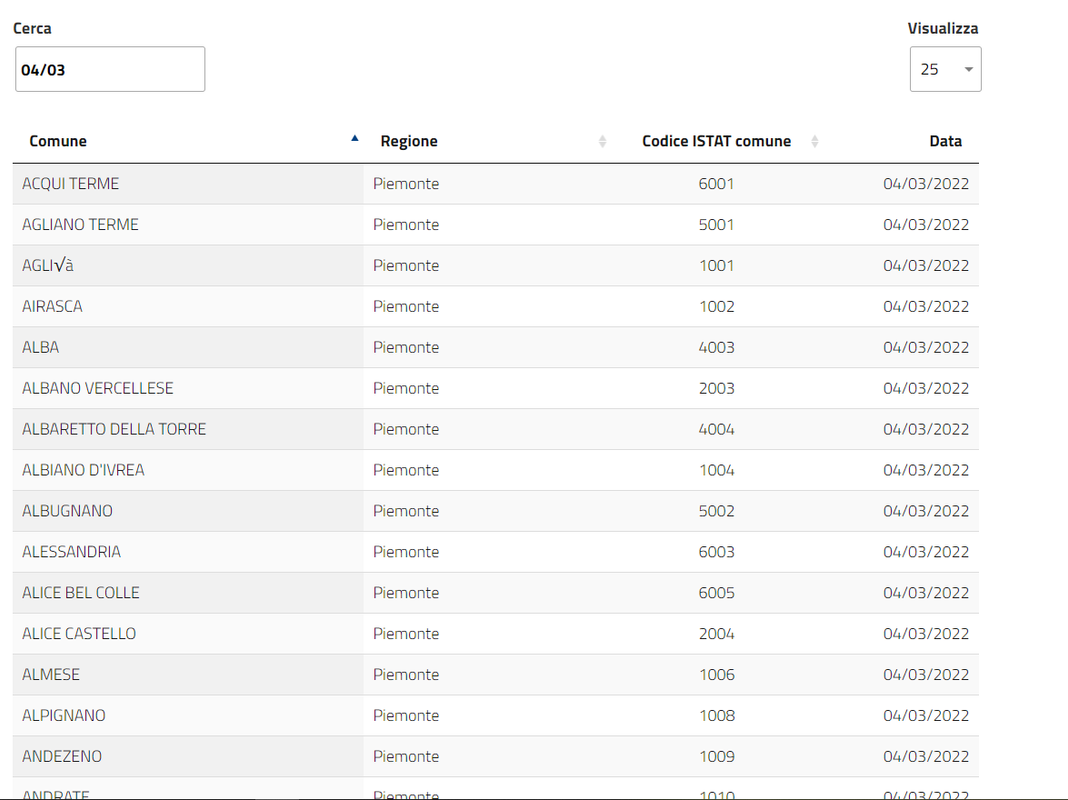Click Piemonte in the ALESSANDRIA row

pyautogui.click(x=406, y=551)
